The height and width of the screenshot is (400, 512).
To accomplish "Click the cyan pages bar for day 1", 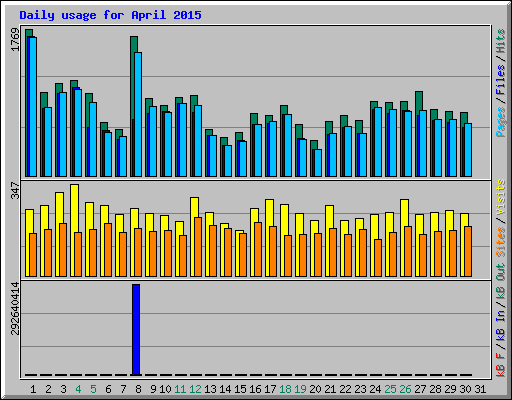I will [x=33, y=107].
